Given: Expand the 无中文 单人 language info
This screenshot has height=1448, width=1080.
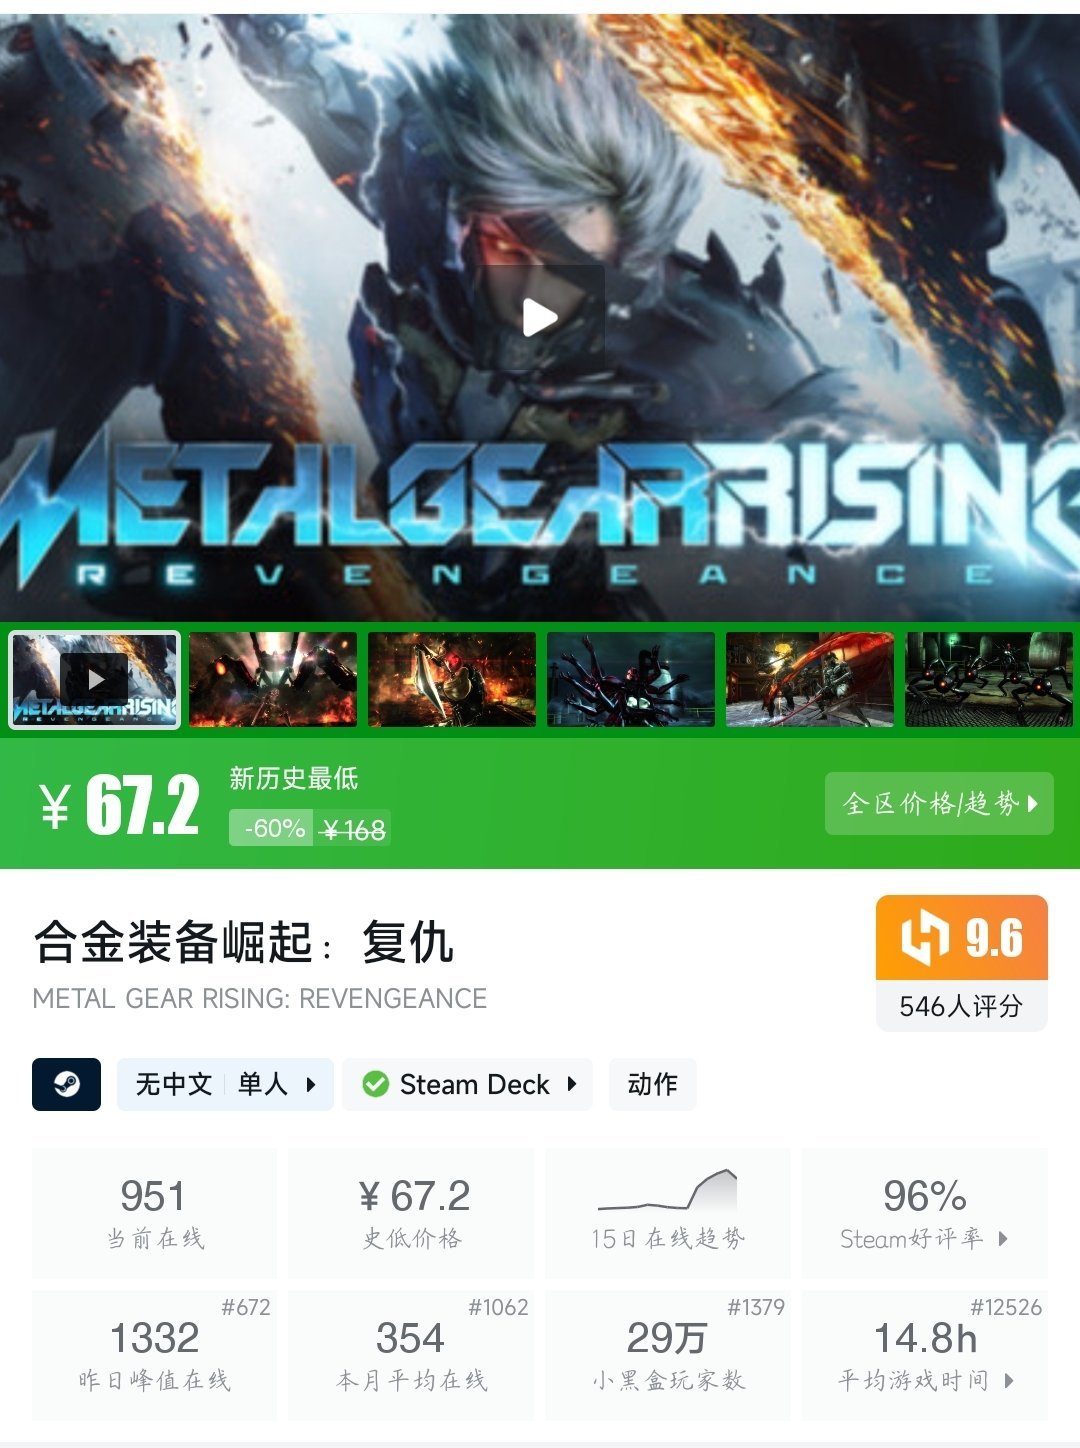Looking at the screenshot, I should pyautogui.click(x=225, y=1084).
